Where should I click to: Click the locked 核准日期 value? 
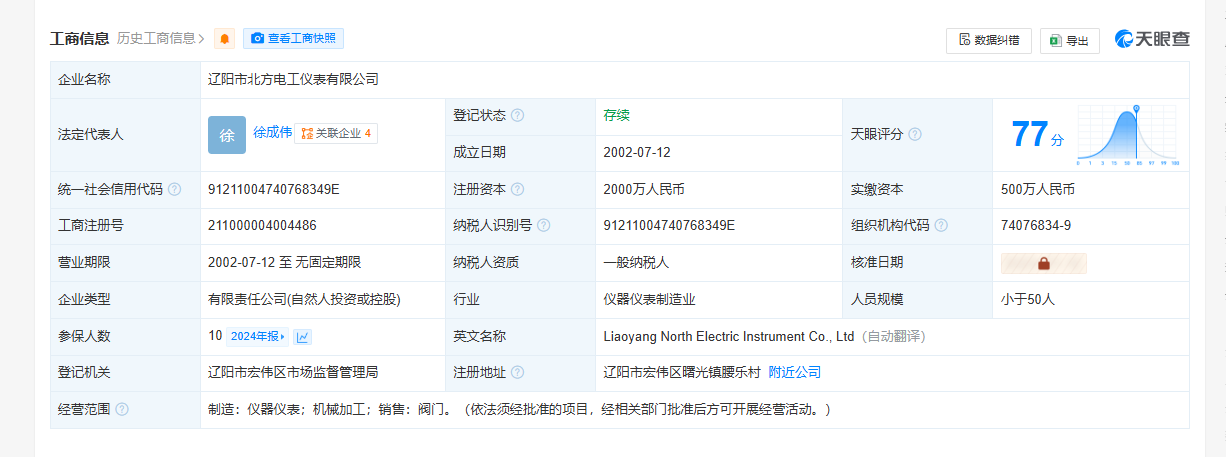click(1043, 263)
